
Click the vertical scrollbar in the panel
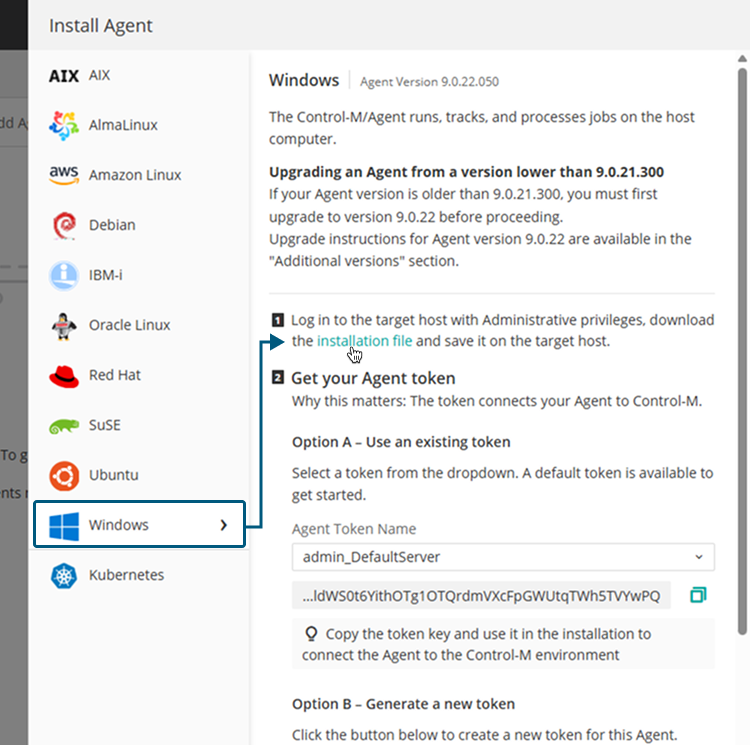[x=741, y=350]
